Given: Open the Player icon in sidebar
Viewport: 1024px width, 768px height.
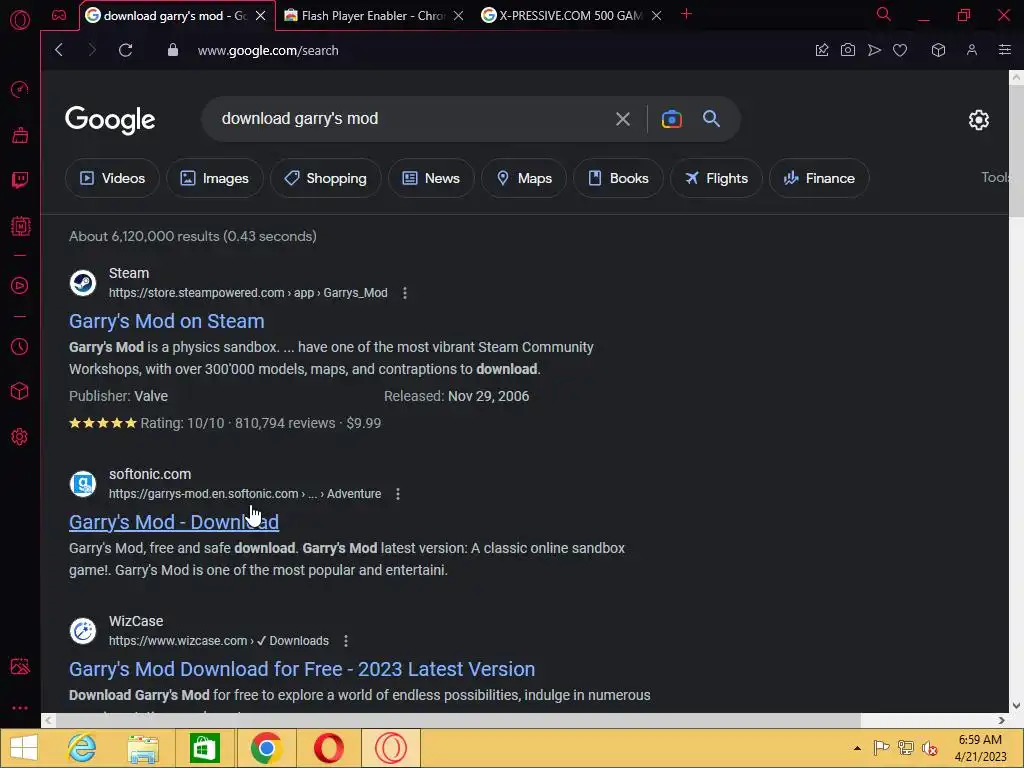Looking at the screenshot, I should point(20,285).
